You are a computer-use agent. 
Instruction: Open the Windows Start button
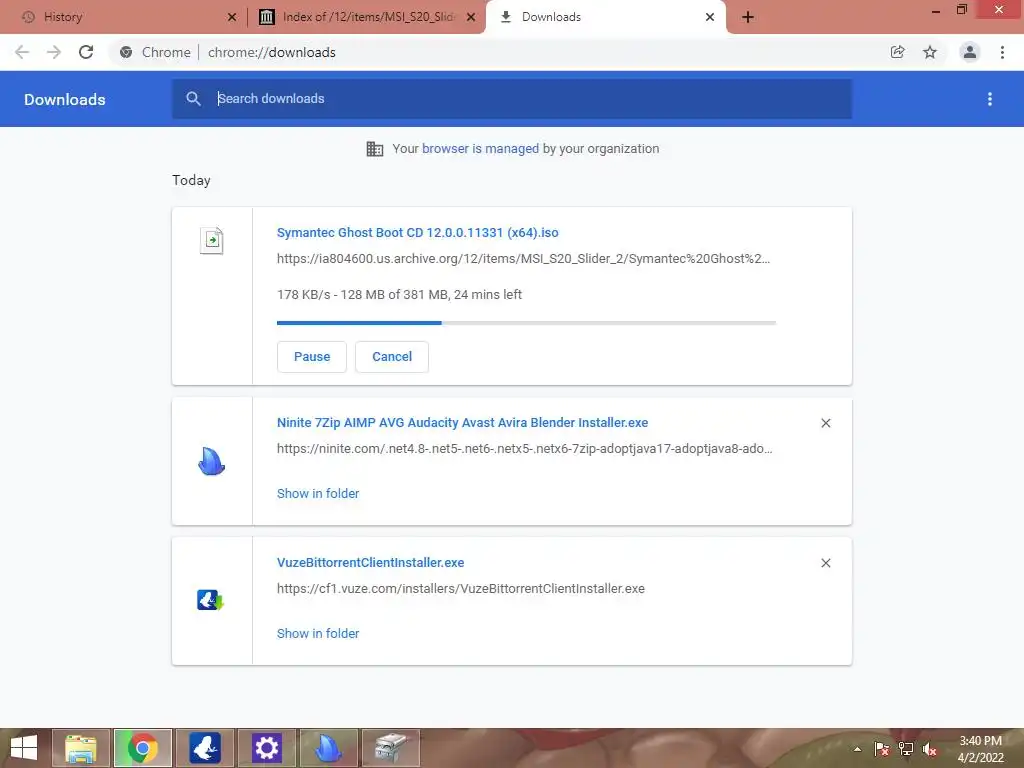[x=24, y=748]
